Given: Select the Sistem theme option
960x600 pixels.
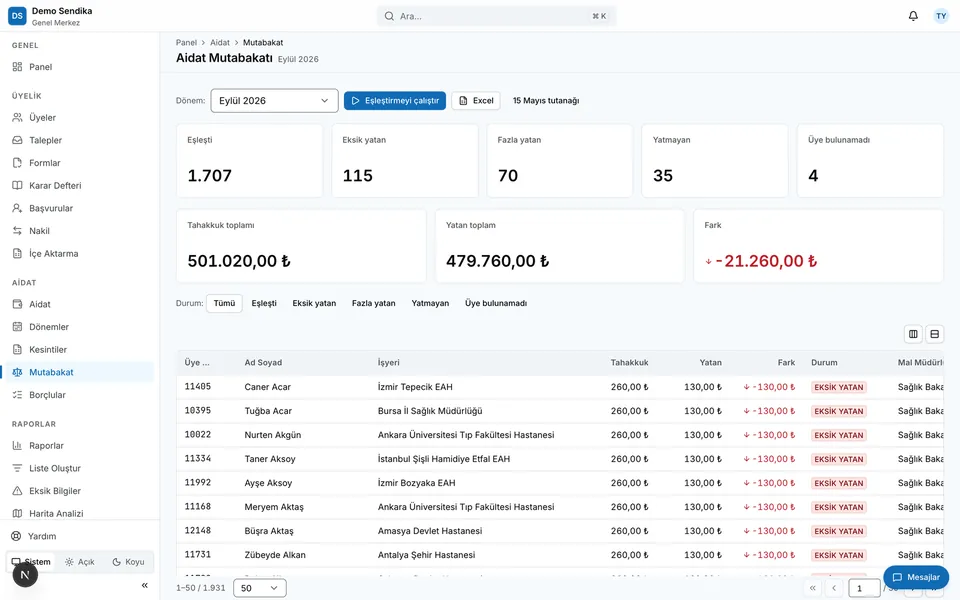Looking at the screenshot, I should 32,562.
